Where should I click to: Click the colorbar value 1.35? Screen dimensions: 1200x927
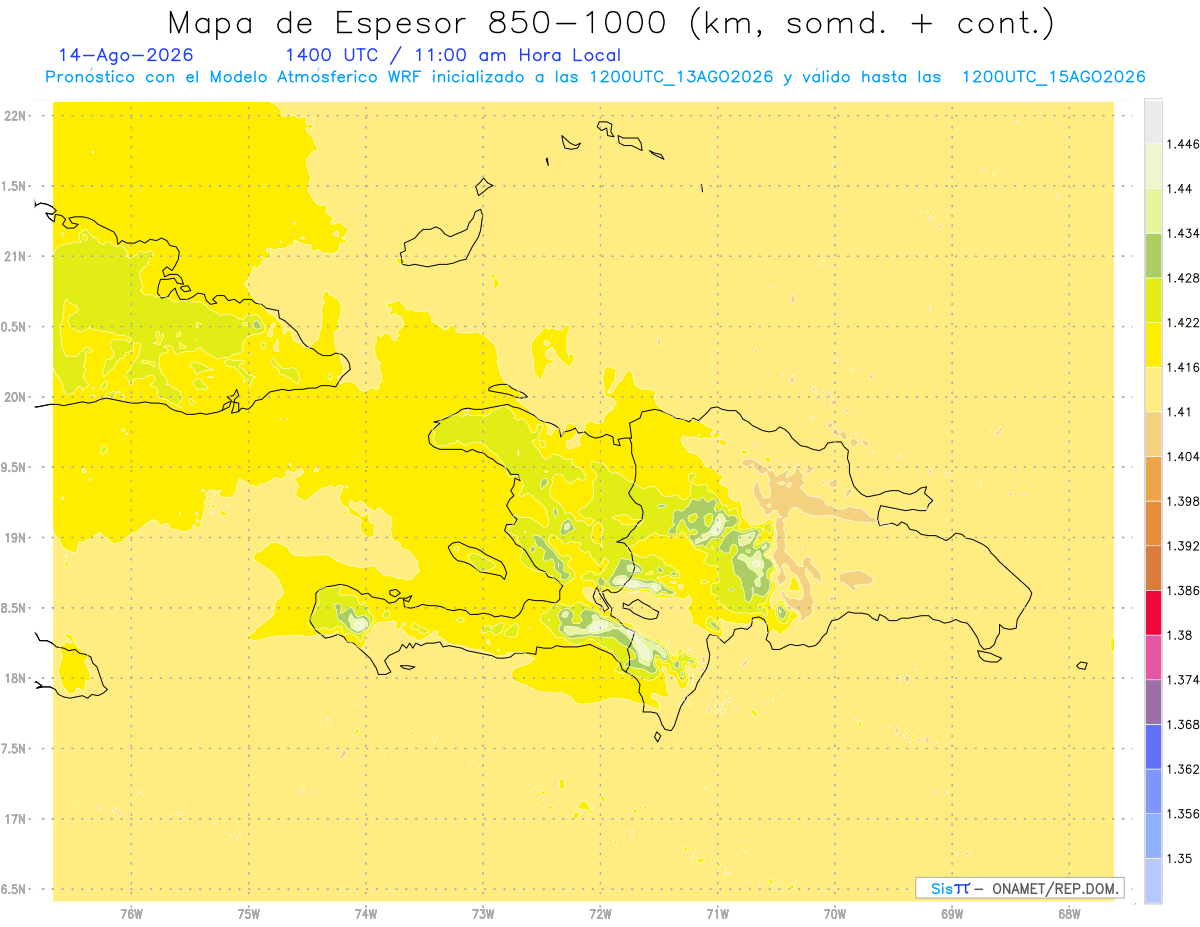pos(1181,858)
